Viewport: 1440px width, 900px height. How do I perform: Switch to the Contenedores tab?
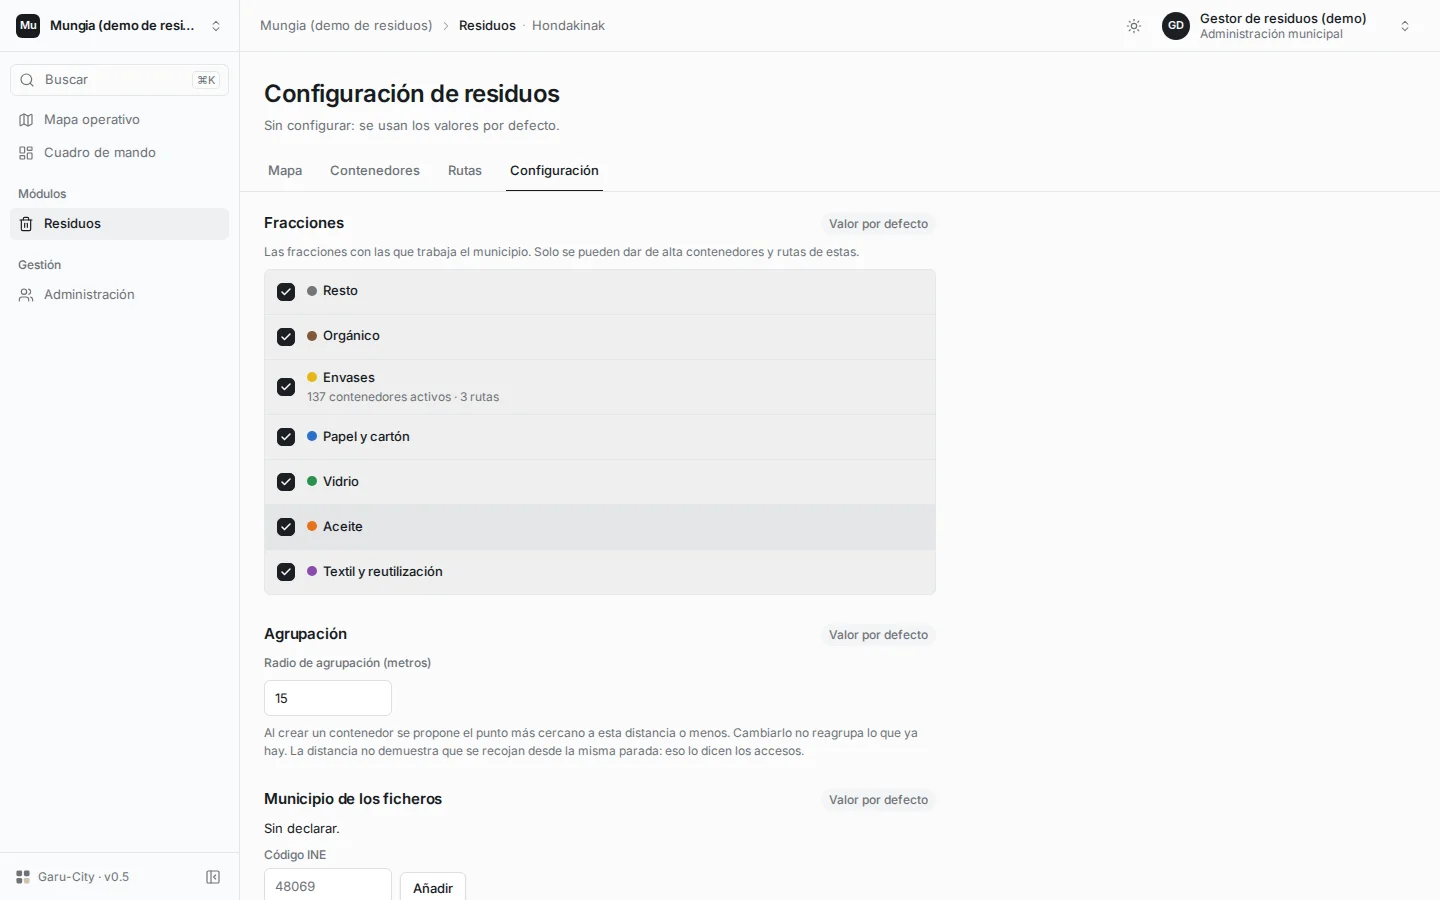[375, 171]
